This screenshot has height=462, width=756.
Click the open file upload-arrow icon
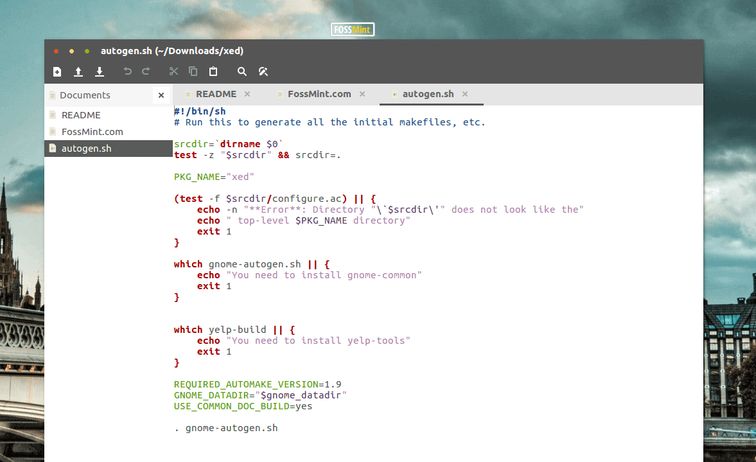click(x=78, y=72)
